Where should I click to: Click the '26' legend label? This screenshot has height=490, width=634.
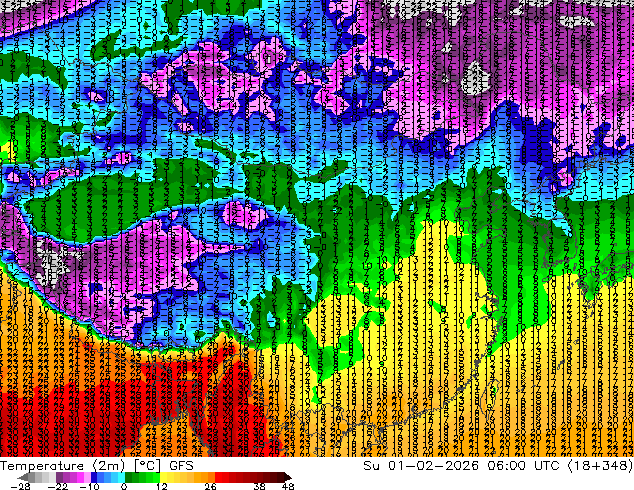pyautogui.click(x=210, y=486)
